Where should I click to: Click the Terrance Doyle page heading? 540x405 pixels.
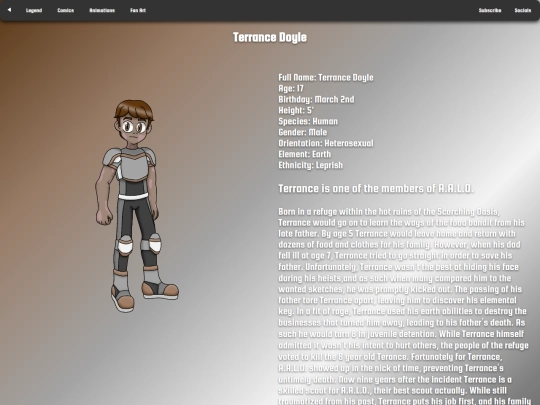point(270,37)
